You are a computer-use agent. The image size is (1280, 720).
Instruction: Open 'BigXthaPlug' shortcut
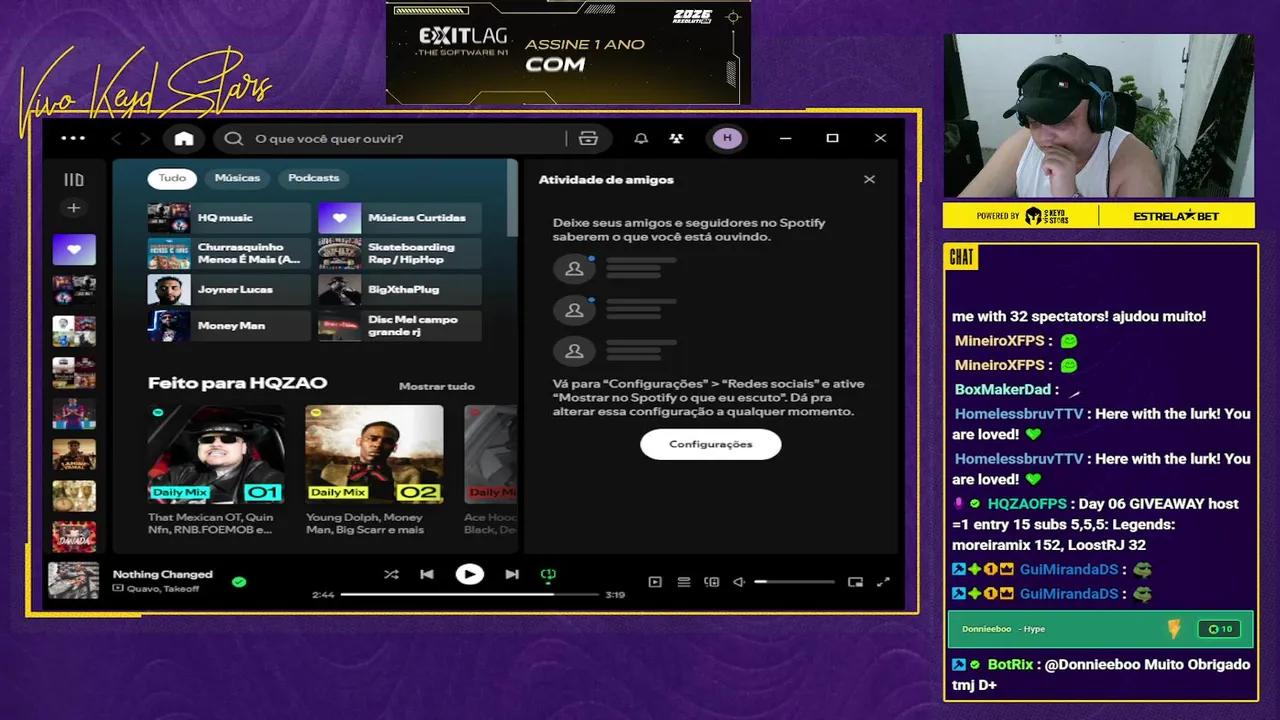point(400,290)
